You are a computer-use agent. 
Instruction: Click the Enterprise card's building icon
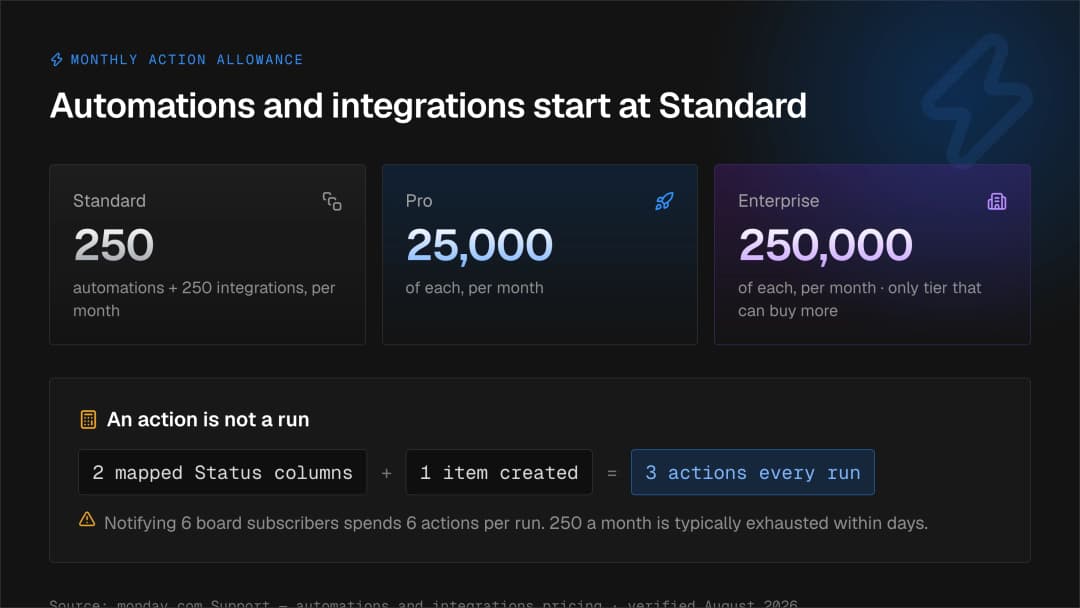coord(997,201)
